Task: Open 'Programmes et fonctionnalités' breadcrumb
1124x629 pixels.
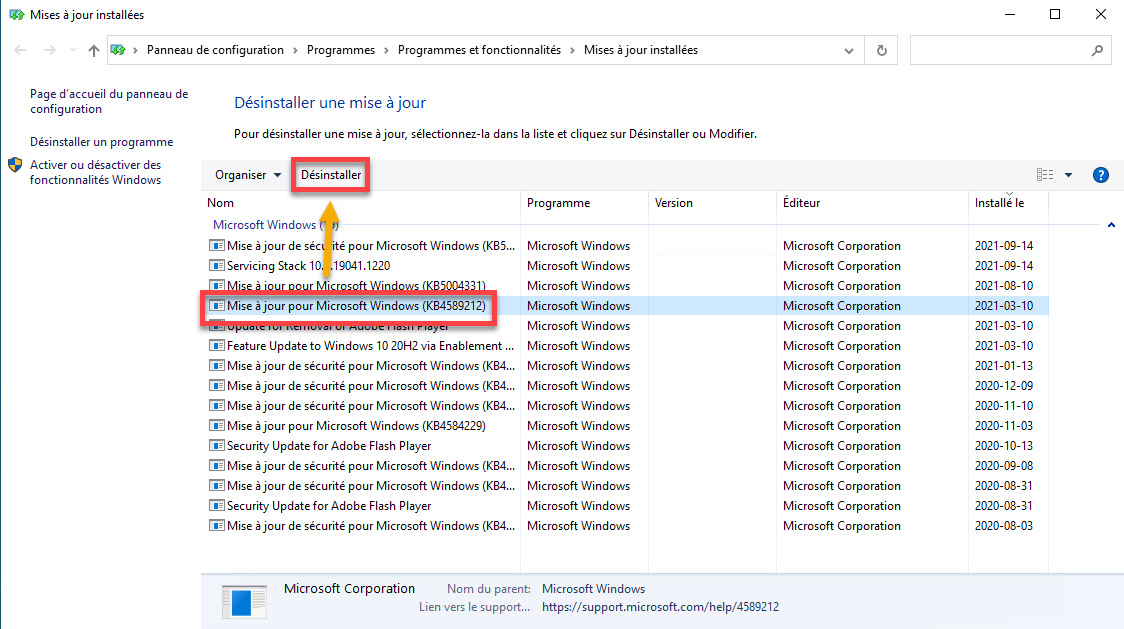Action: point(479,50)
